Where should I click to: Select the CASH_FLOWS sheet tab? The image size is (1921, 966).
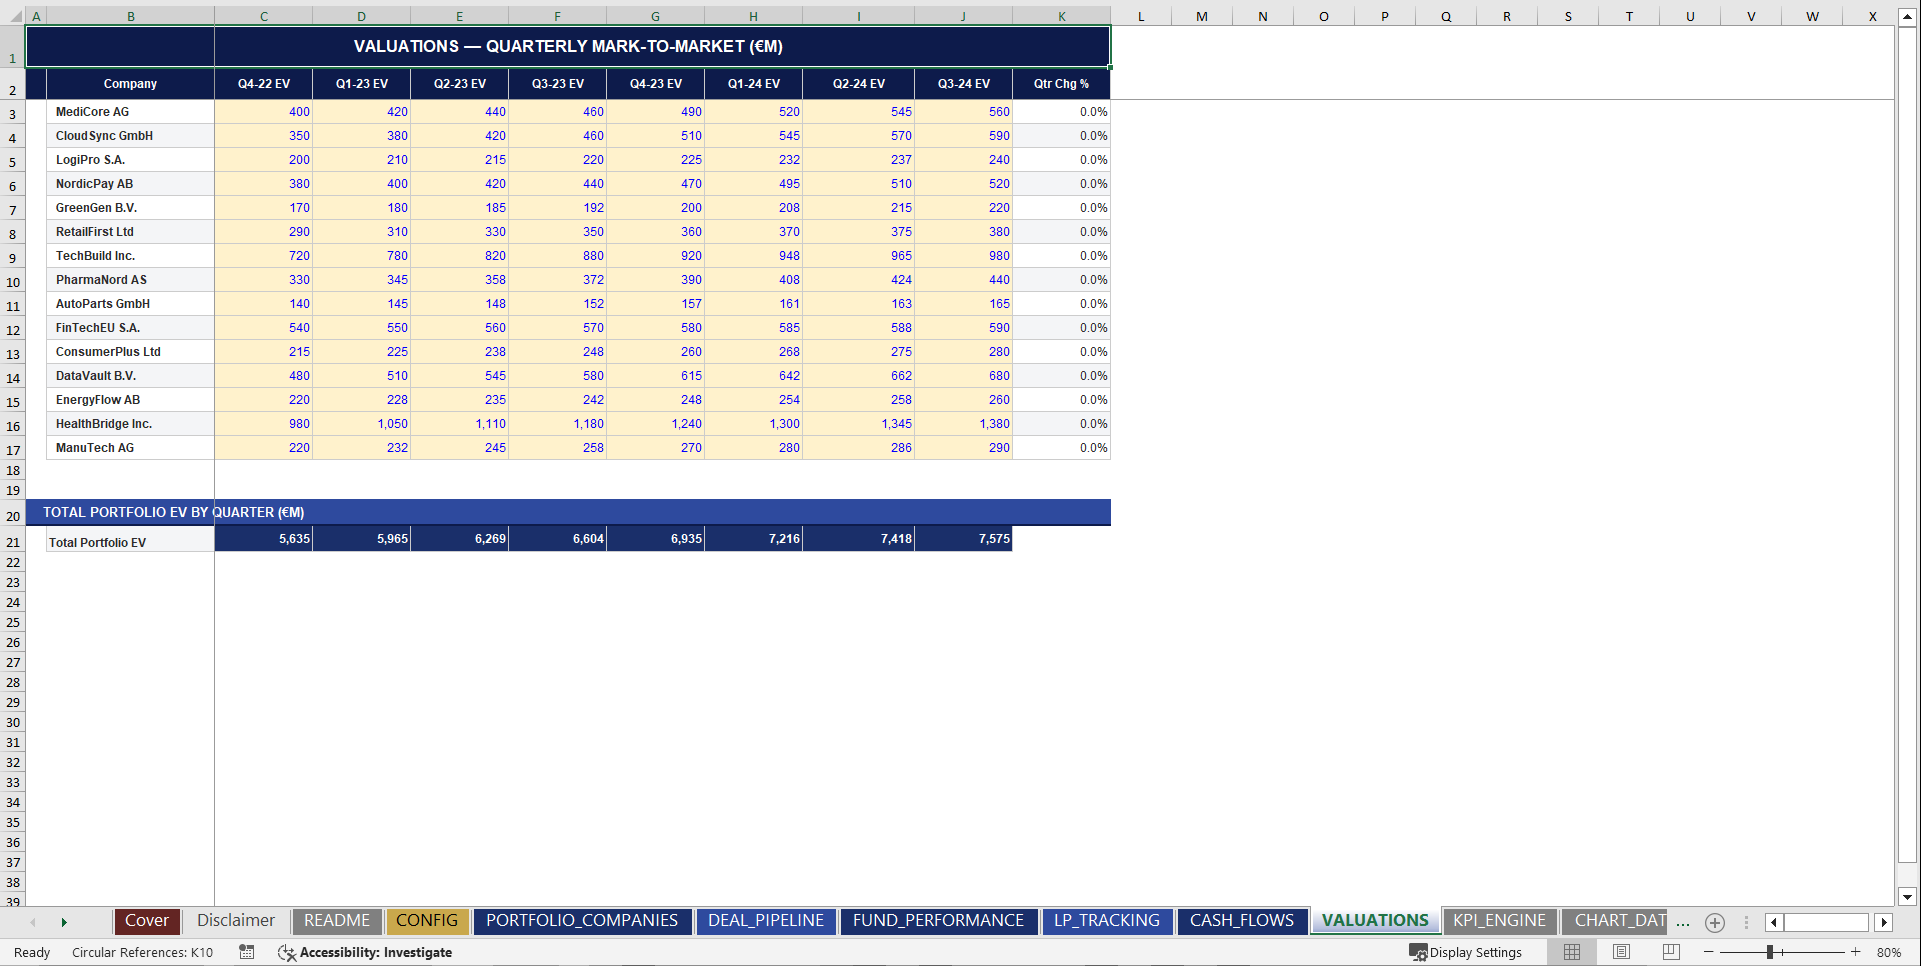[x=1242, y=920]
